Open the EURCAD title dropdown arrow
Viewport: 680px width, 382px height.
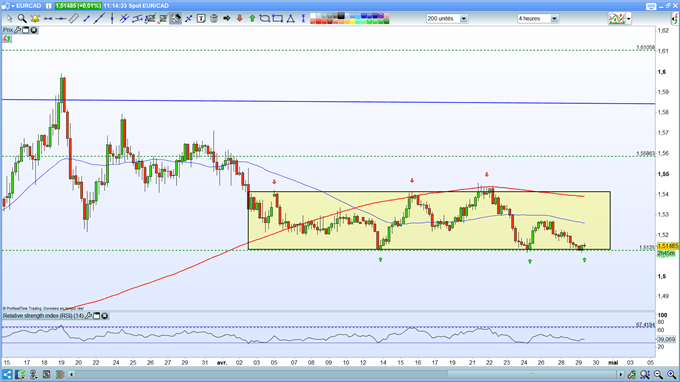pos(13,6)
